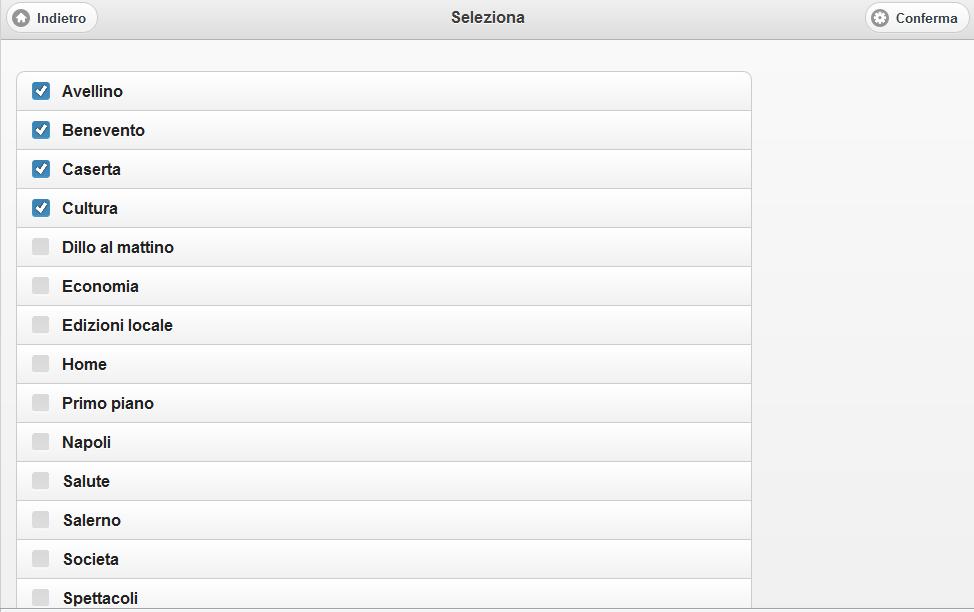The image size is (974, 612).
Task: Click the gear icon in Conferma button
Action: 880,18
